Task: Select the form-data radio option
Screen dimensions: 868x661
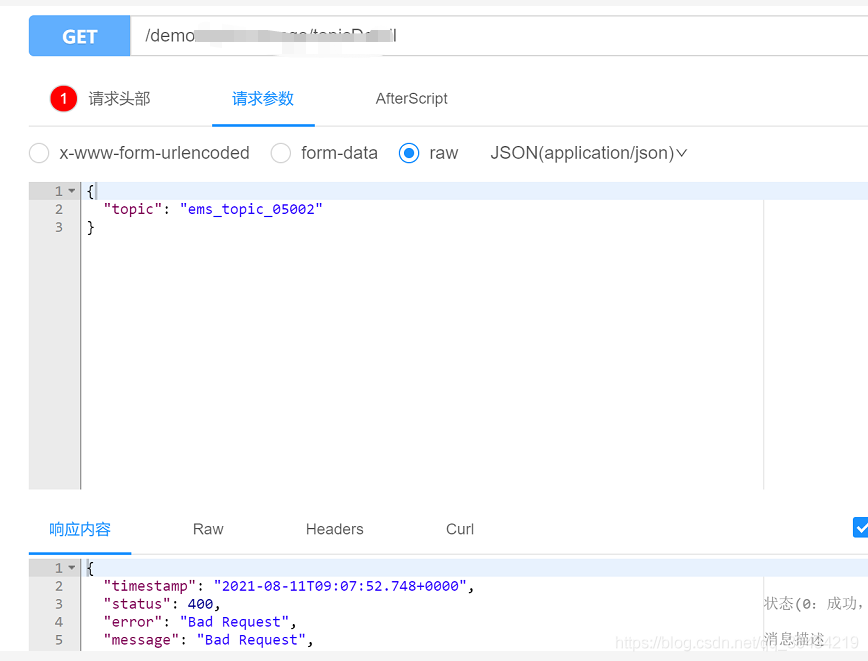Action: pos(281,153)
